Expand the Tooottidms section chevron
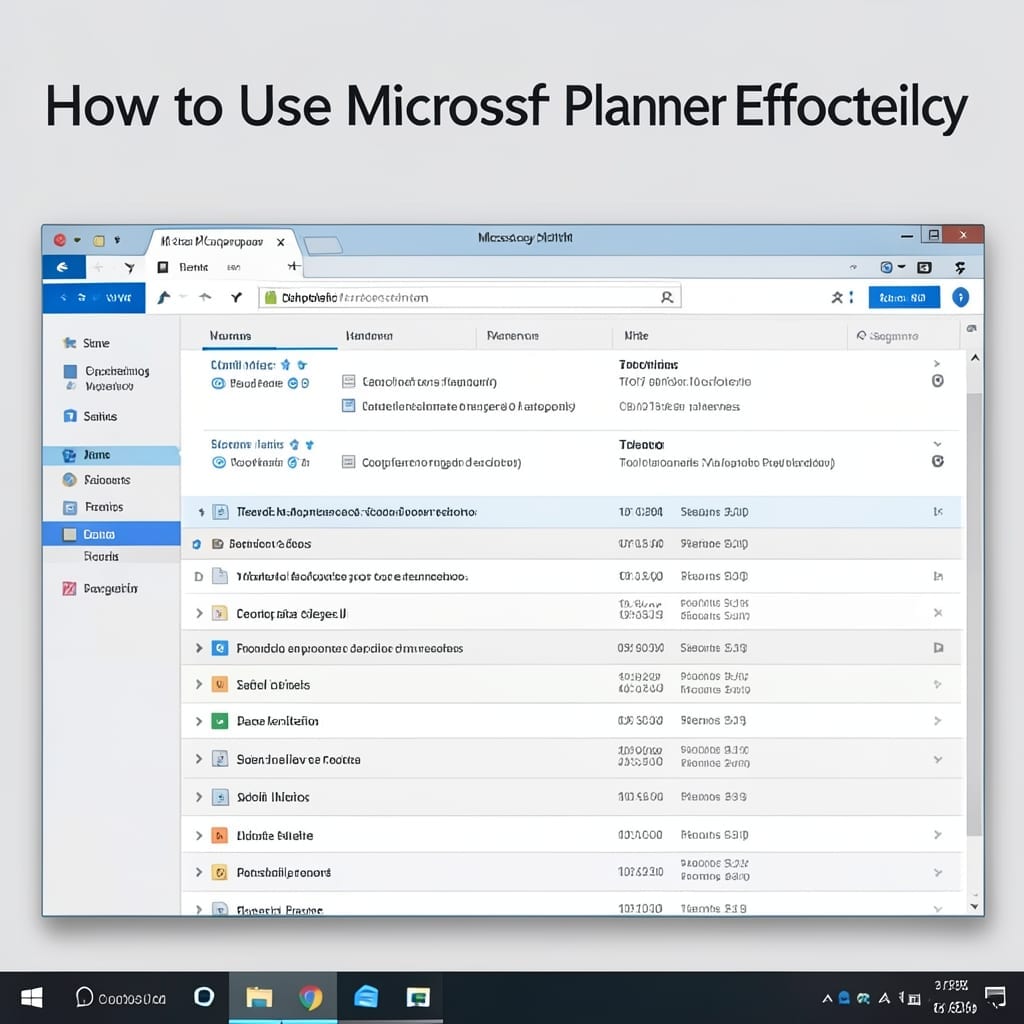The height and width of the screenshot is (1024, 1024). point(937,364)
